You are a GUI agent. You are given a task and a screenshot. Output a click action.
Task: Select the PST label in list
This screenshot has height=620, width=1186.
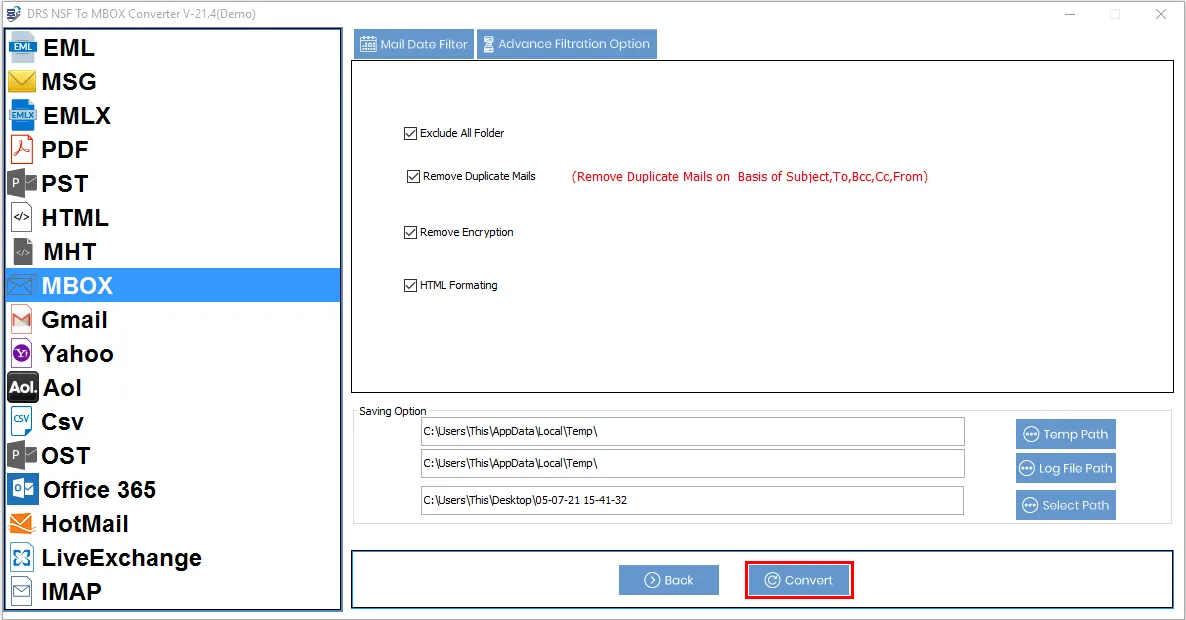65,184
